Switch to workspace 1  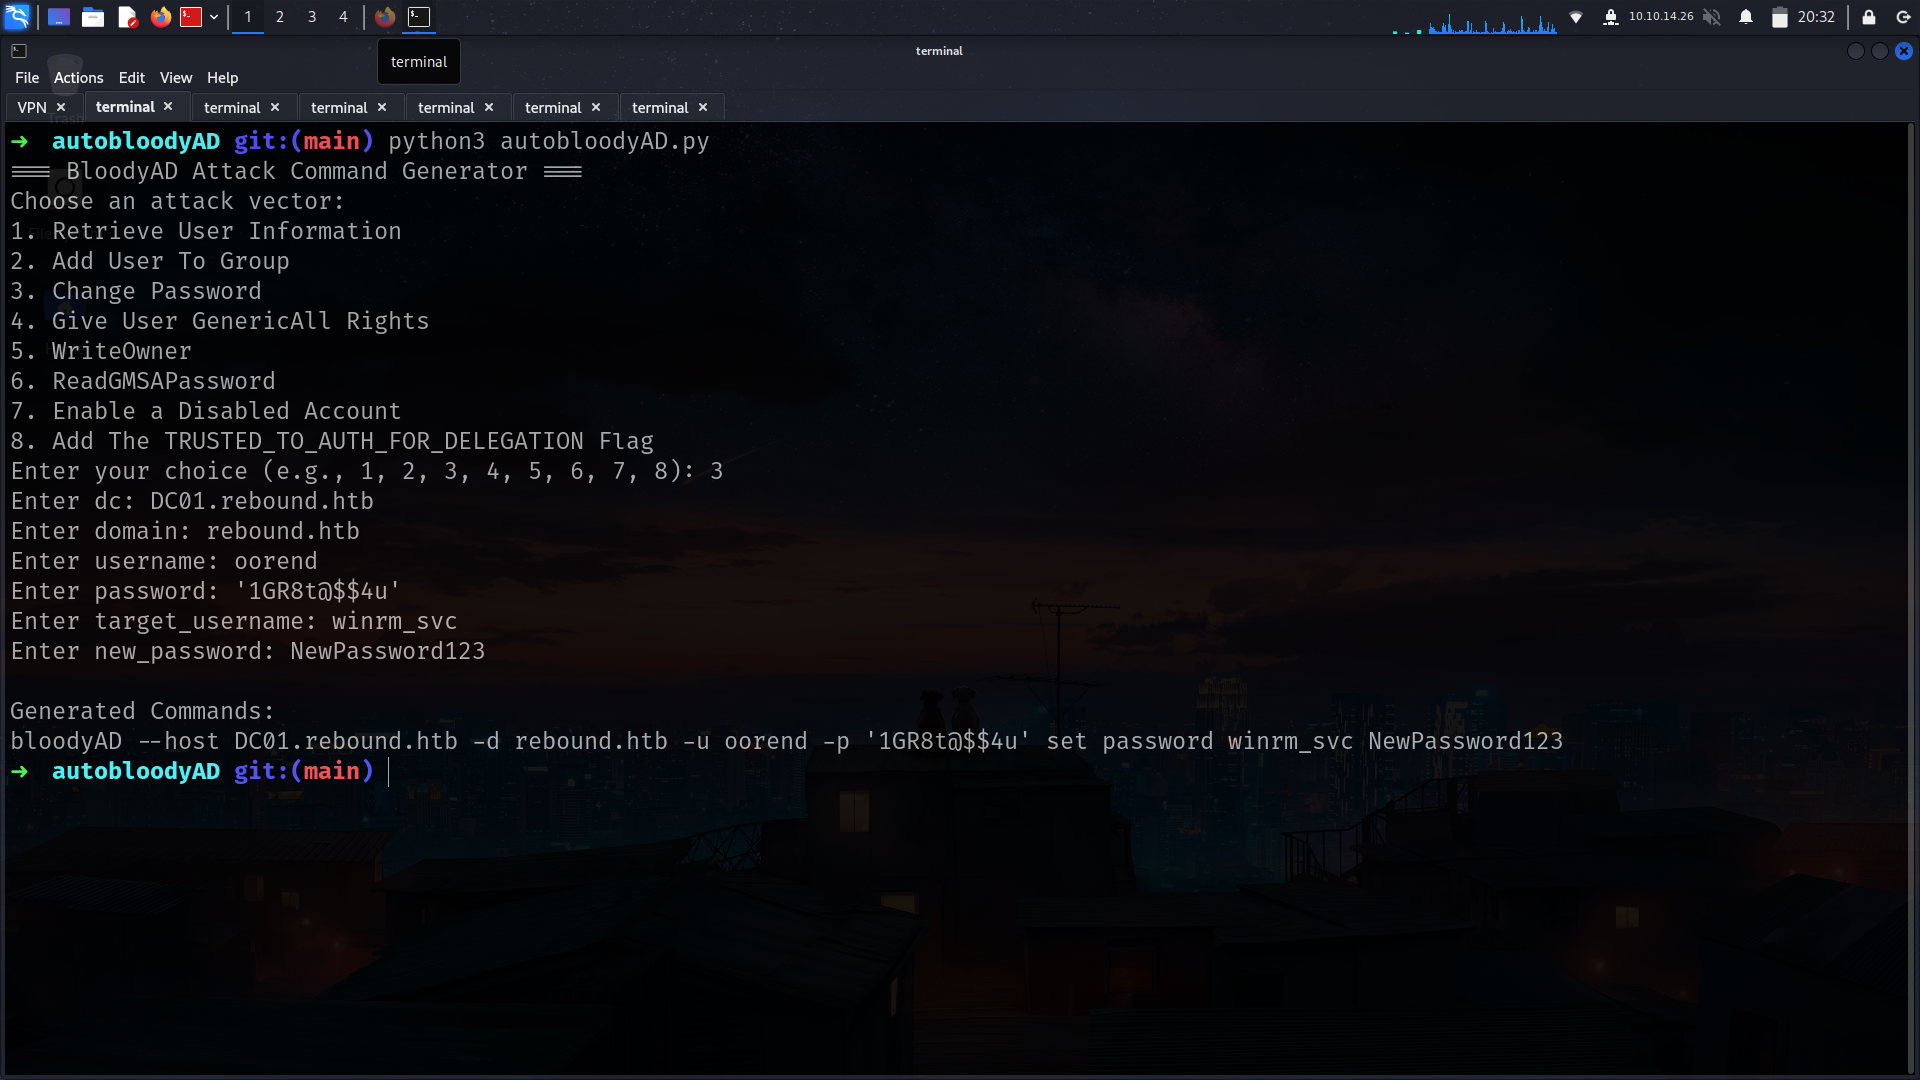click(248, 17)
